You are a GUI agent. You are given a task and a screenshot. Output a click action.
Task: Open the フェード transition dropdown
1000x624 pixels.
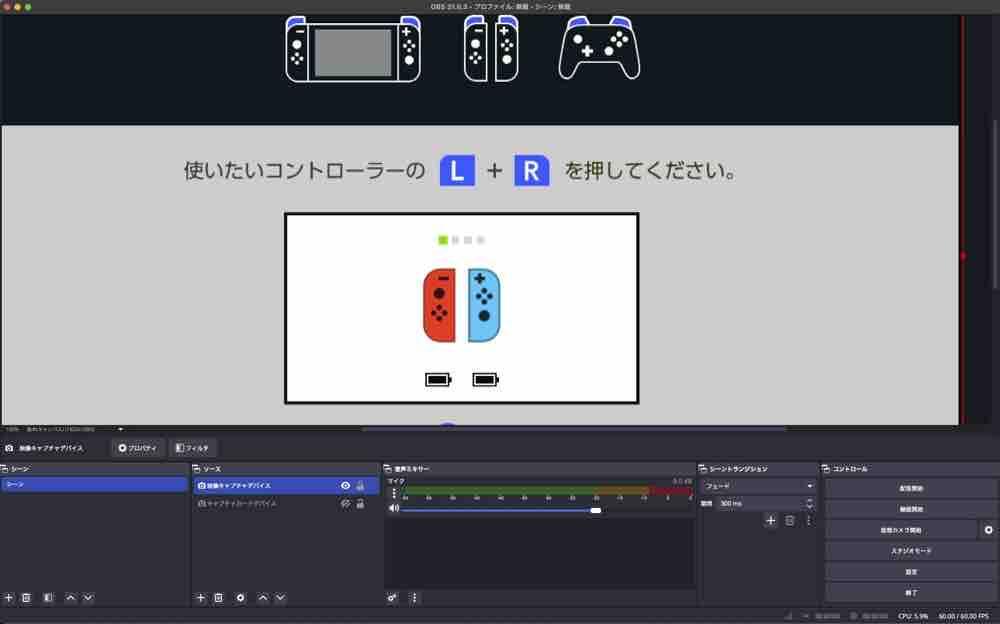758,486
